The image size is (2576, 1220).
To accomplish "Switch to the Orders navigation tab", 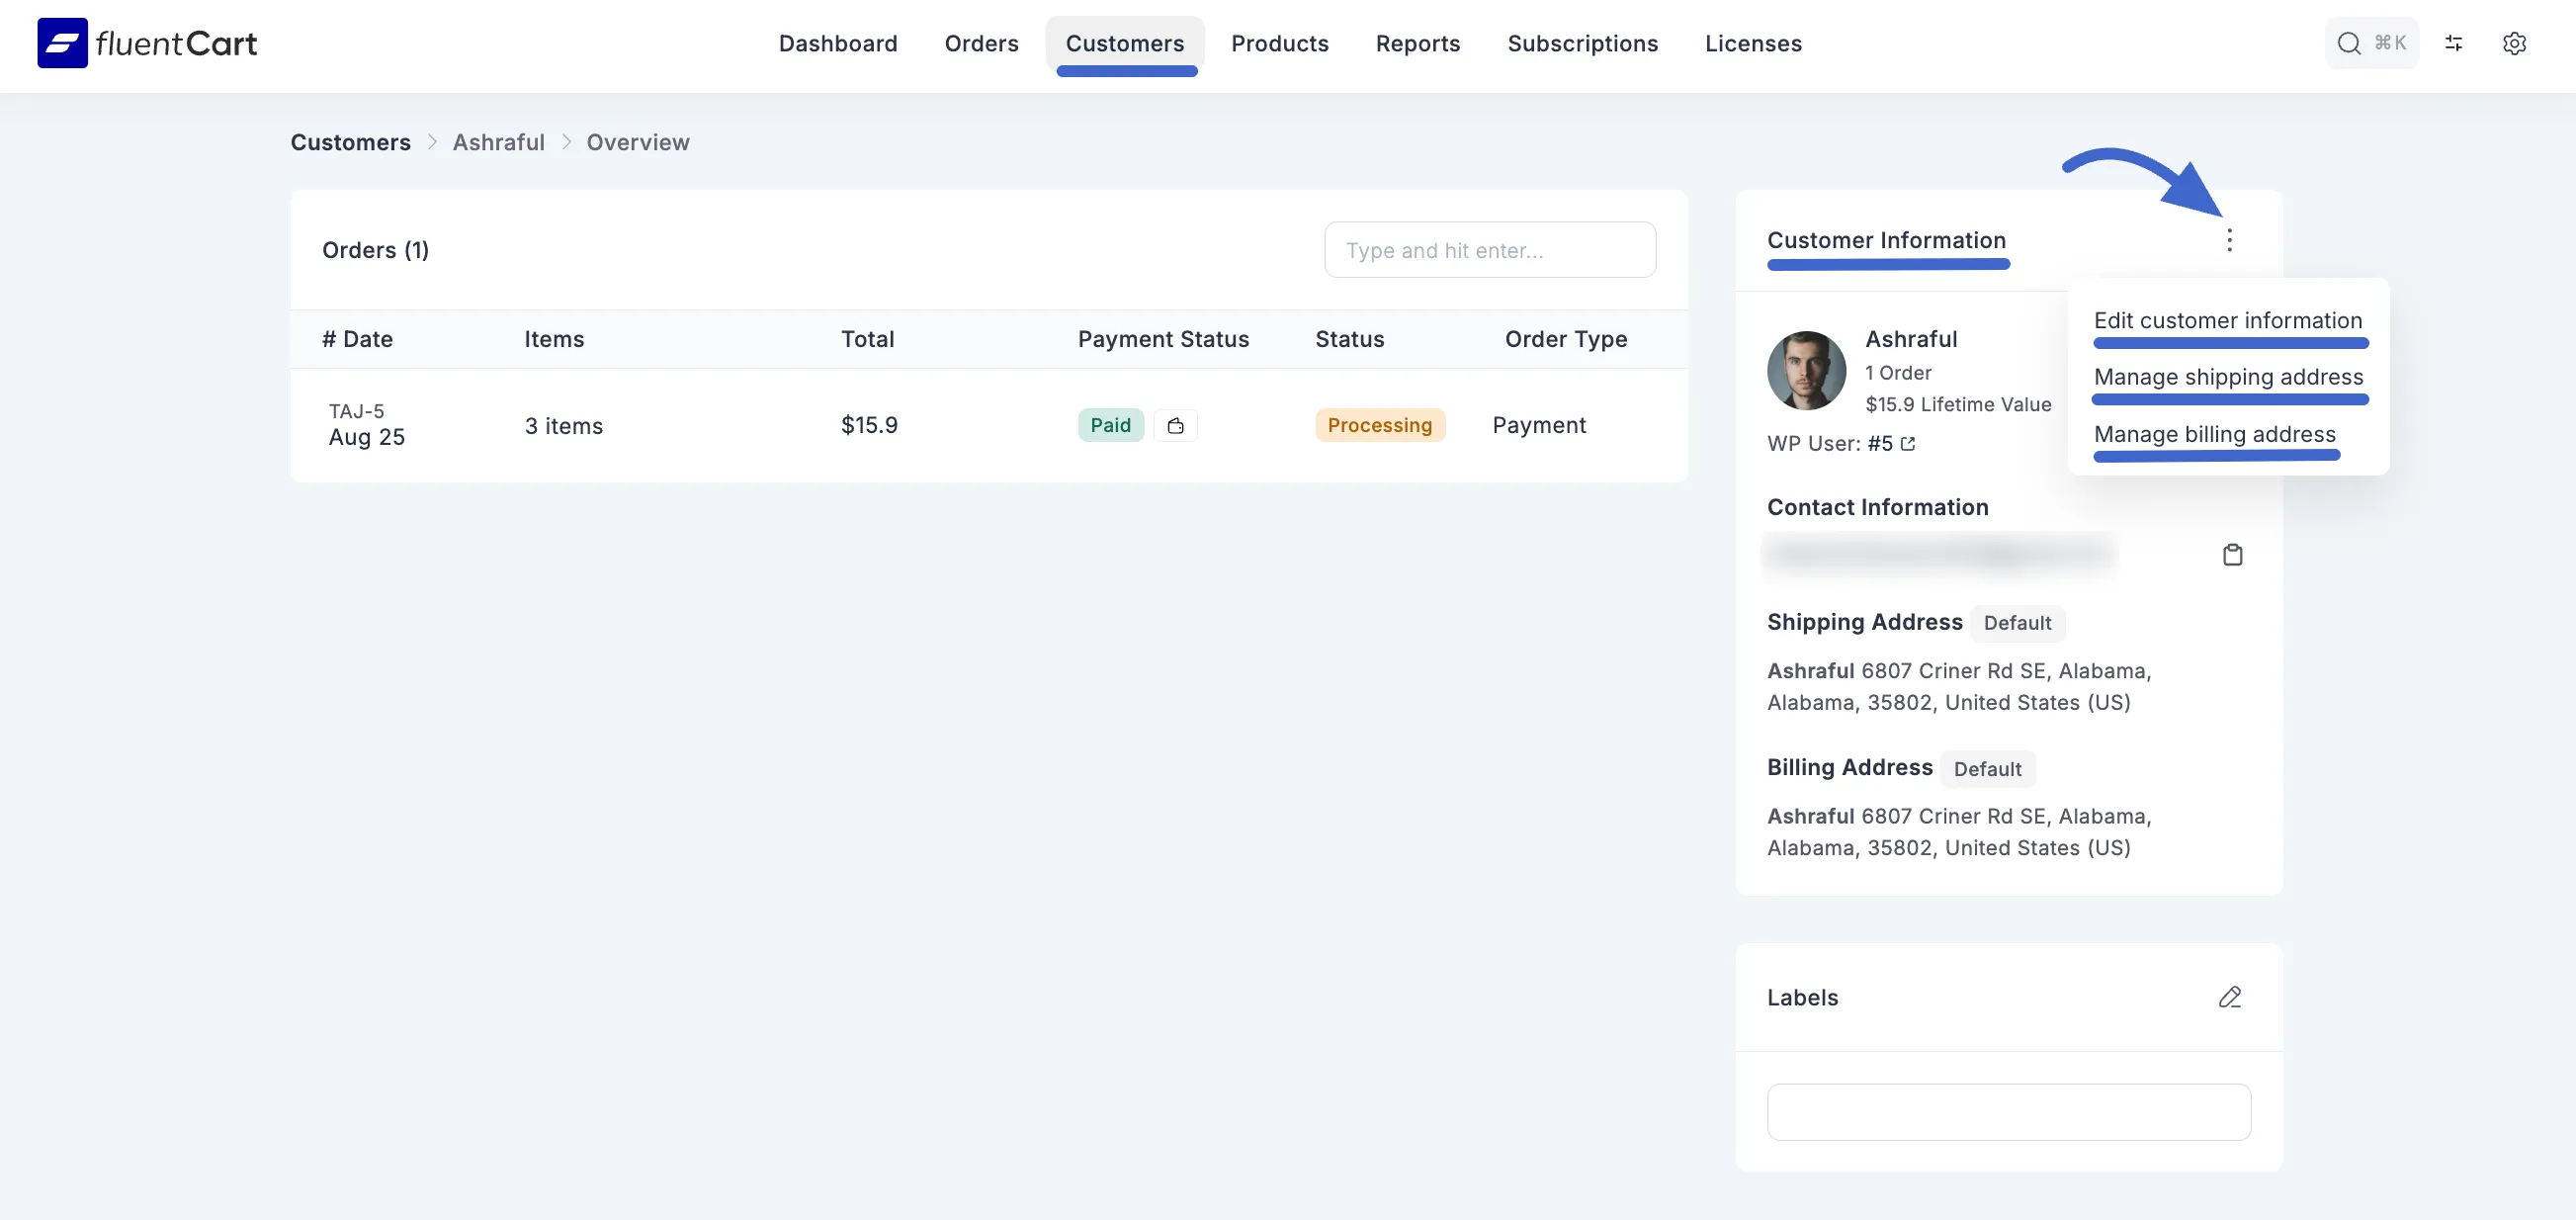I will coord(981,43).
